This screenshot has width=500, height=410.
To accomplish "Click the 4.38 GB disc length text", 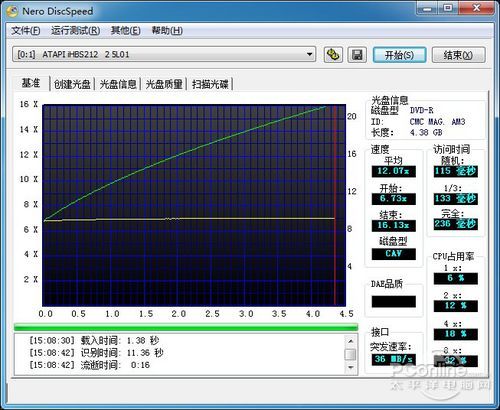I will pos(426,133).
